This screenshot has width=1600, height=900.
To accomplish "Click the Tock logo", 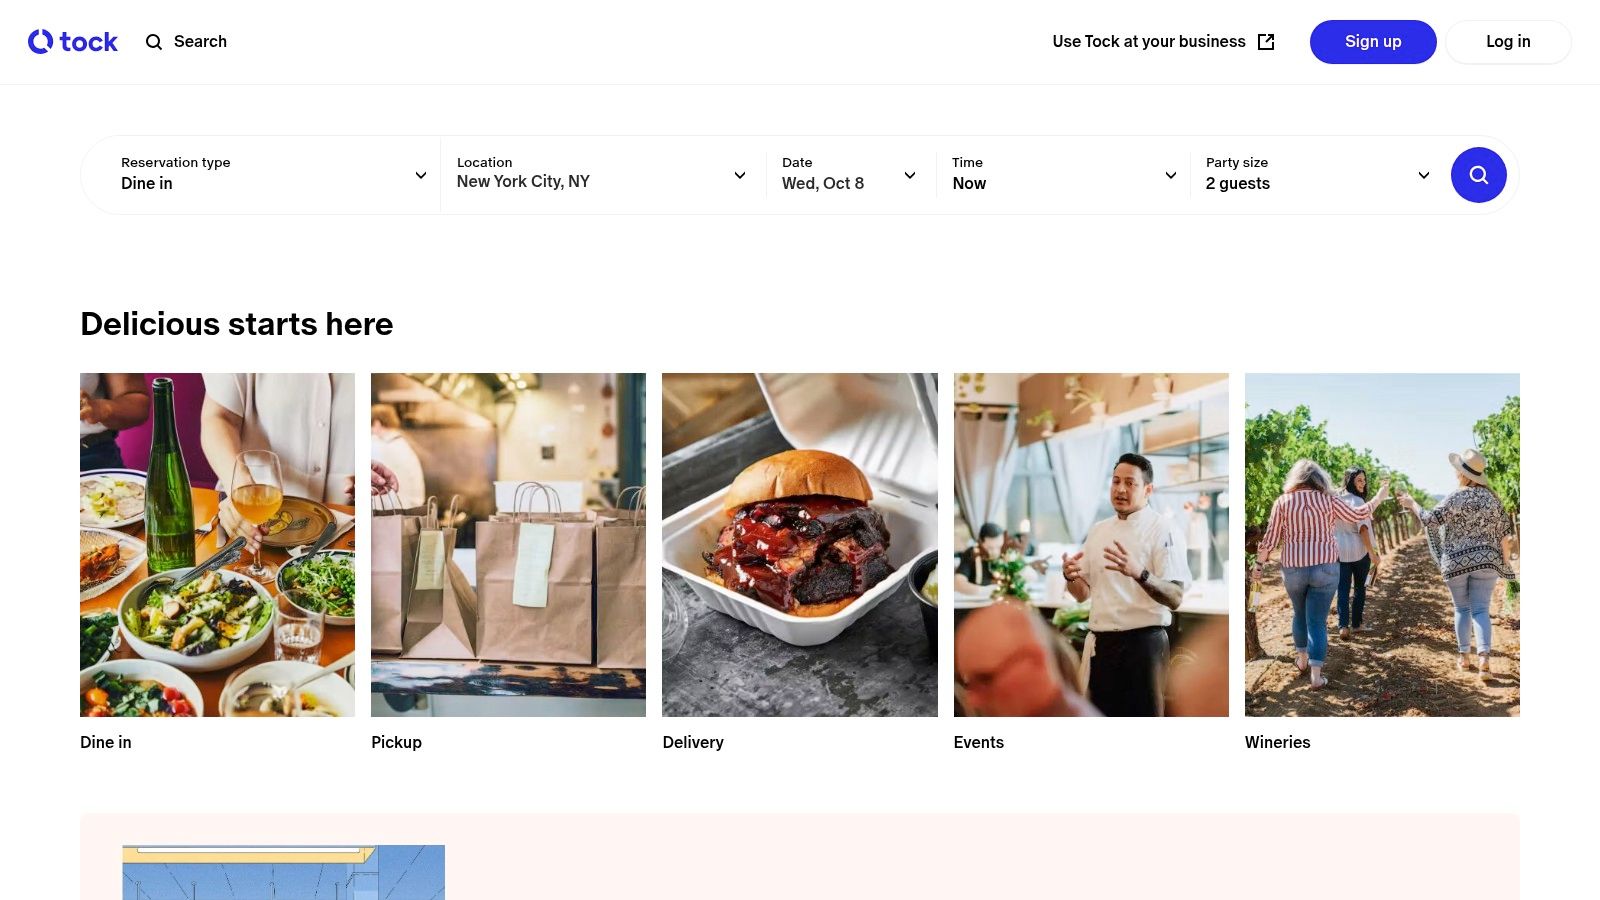I will [73, 42].
